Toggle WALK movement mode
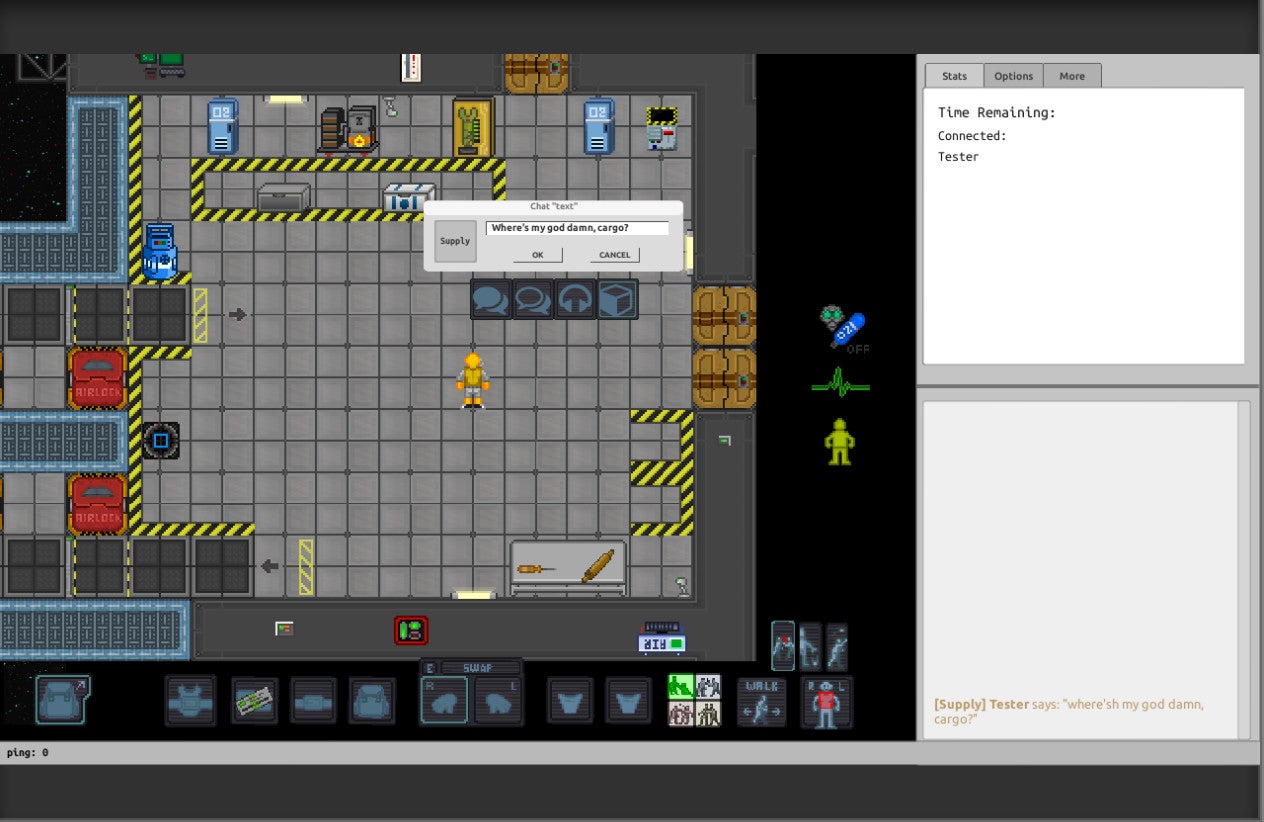This screenshot has width=1264, height=822. coord(761,700)
